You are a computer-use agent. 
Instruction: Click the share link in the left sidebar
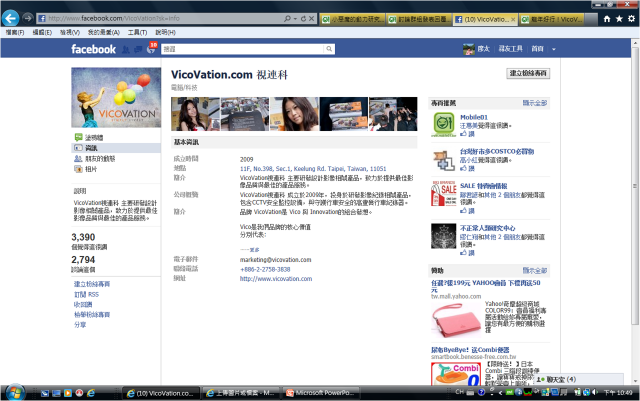tap(80, 325)
